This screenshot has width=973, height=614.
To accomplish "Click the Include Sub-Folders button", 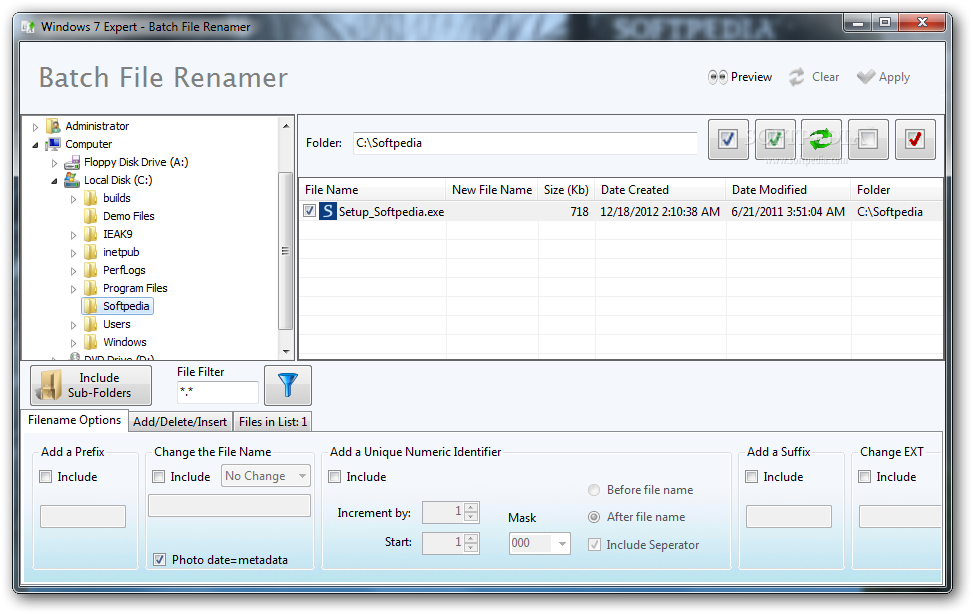I will [91, 385].
